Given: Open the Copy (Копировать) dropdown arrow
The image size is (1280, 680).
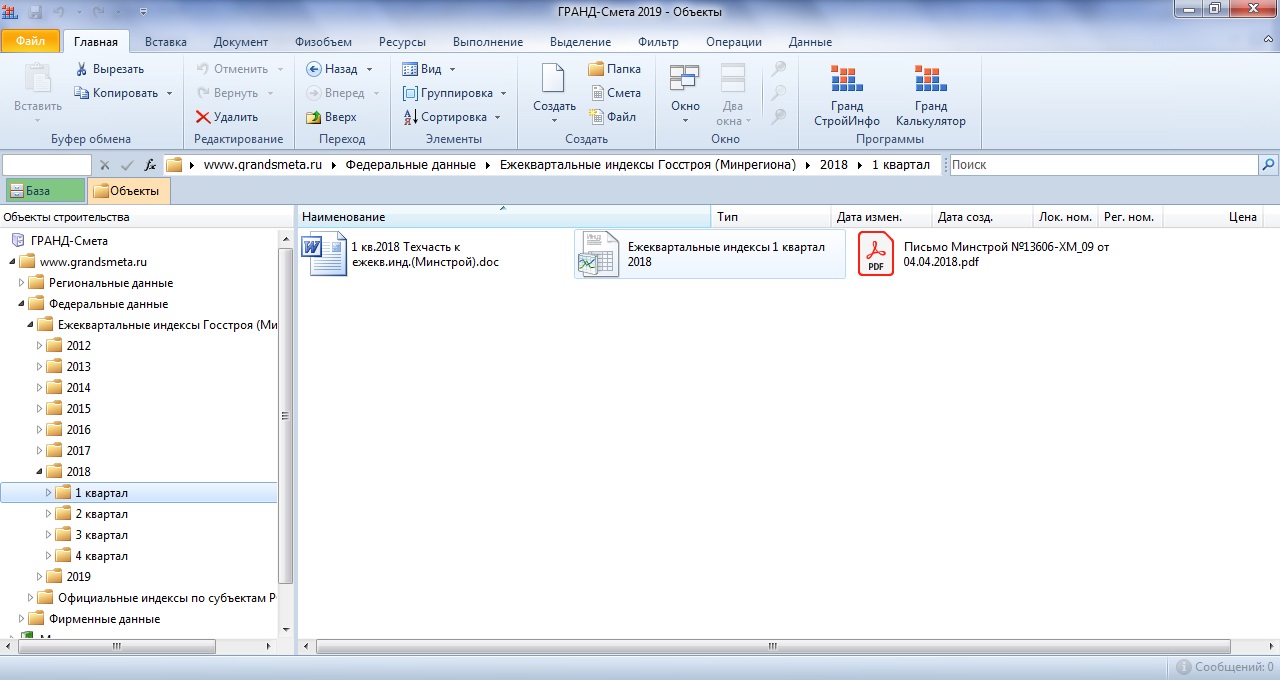Looking at the screenshot, I should (169, 93).
